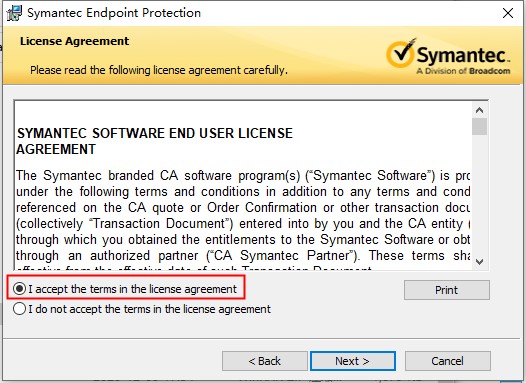Select 'I do not accept' radio button

coord(19,309)
